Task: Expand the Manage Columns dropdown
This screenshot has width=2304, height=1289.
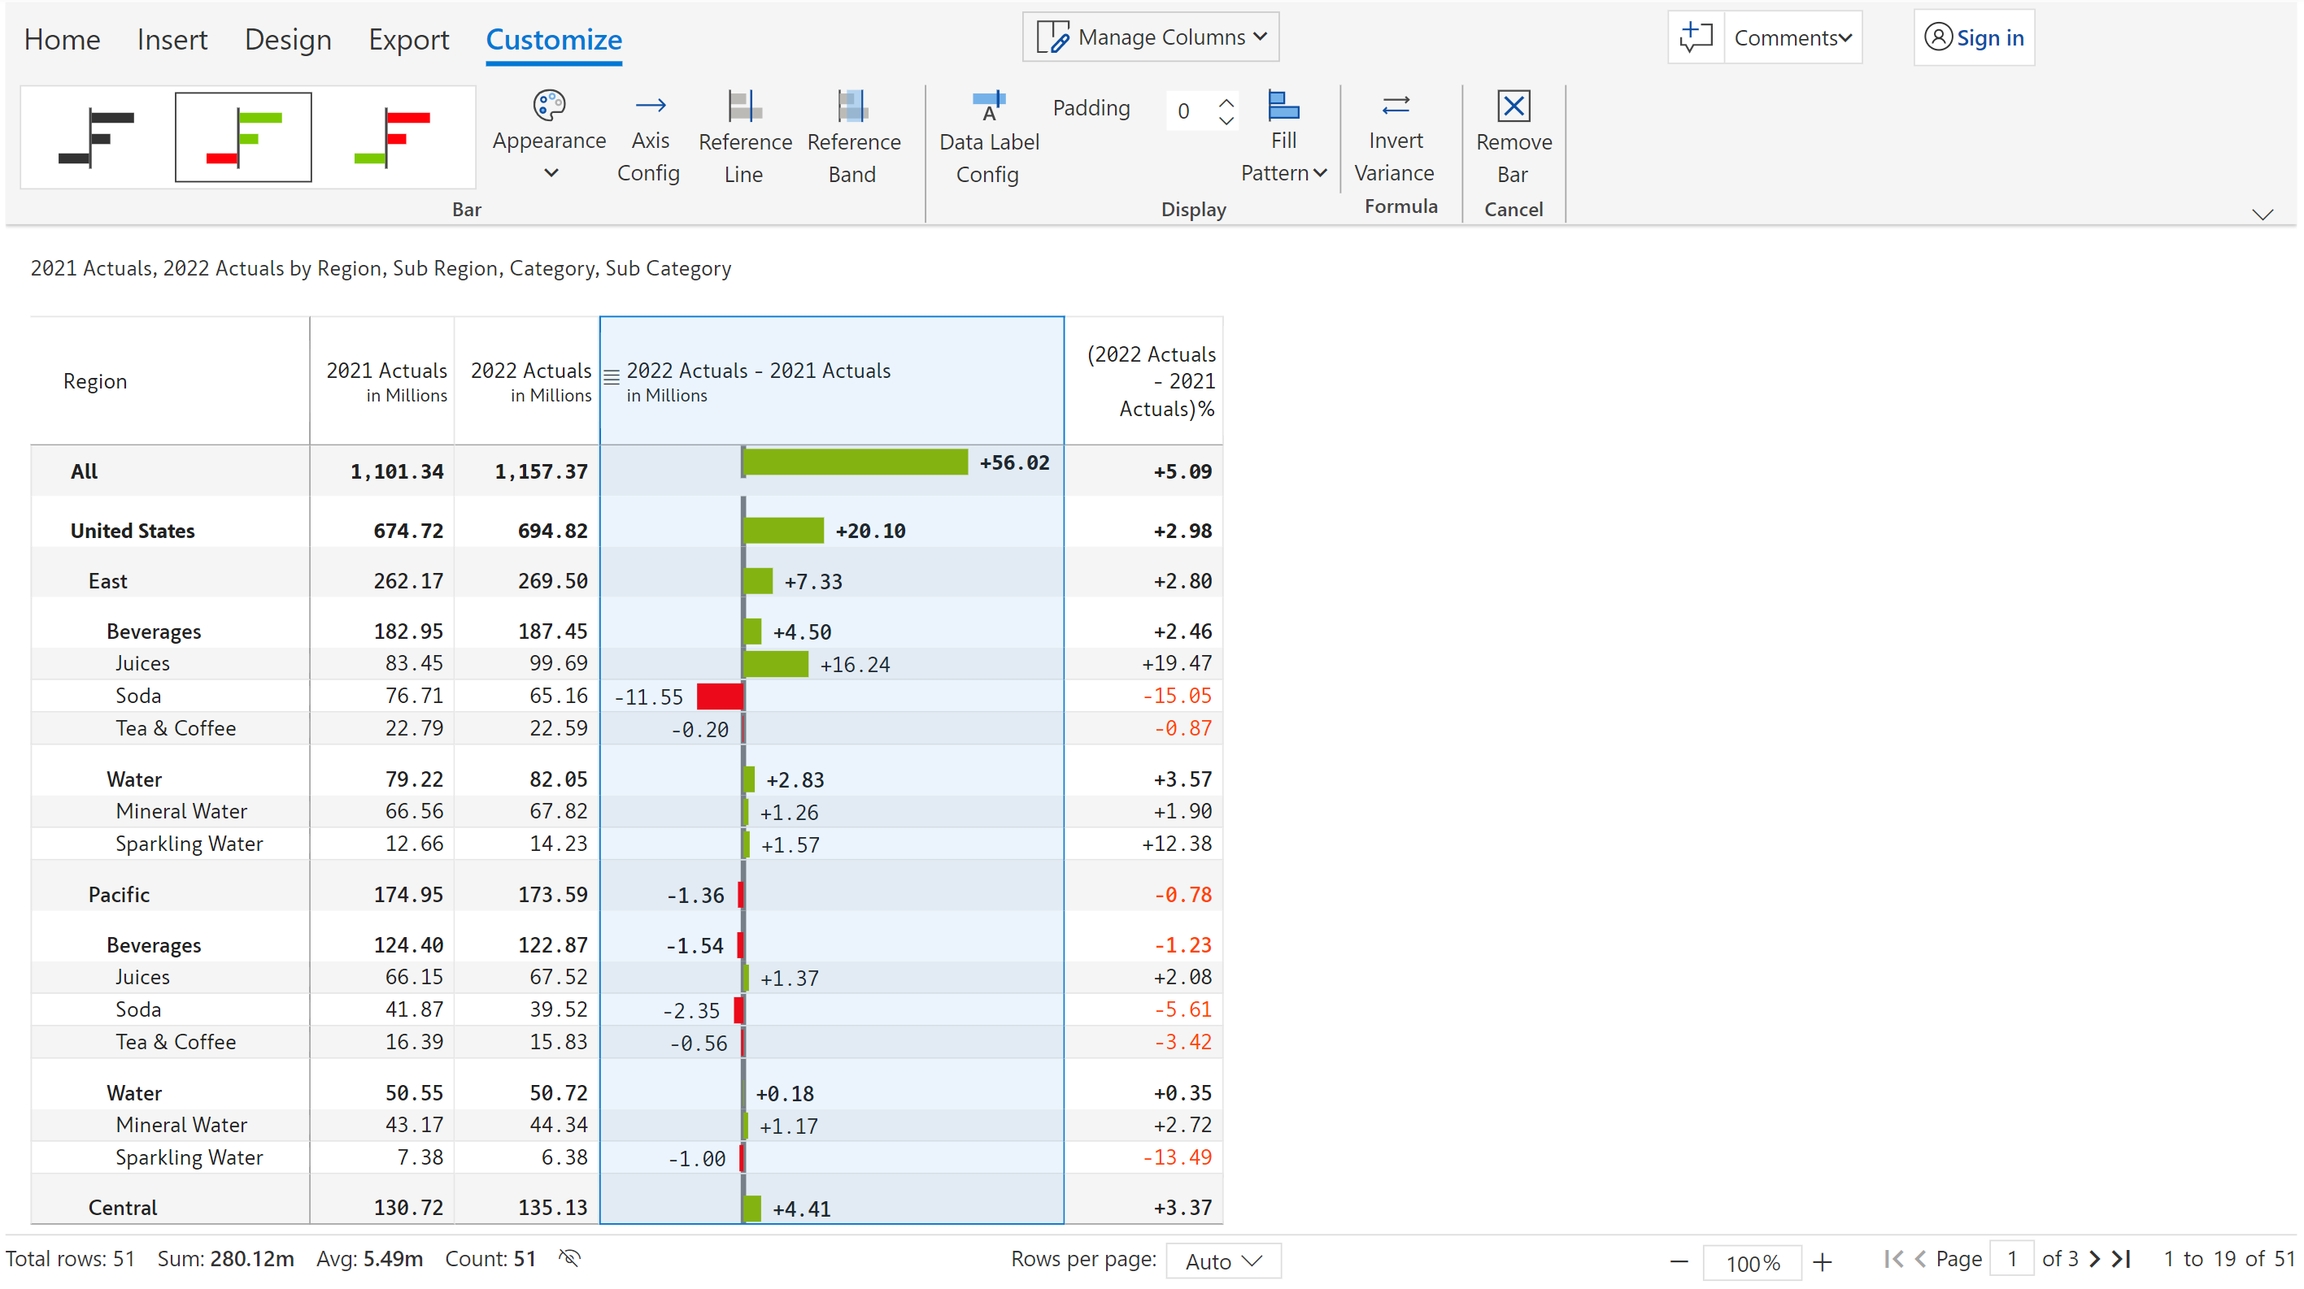Action: (x=1151, y=38)
